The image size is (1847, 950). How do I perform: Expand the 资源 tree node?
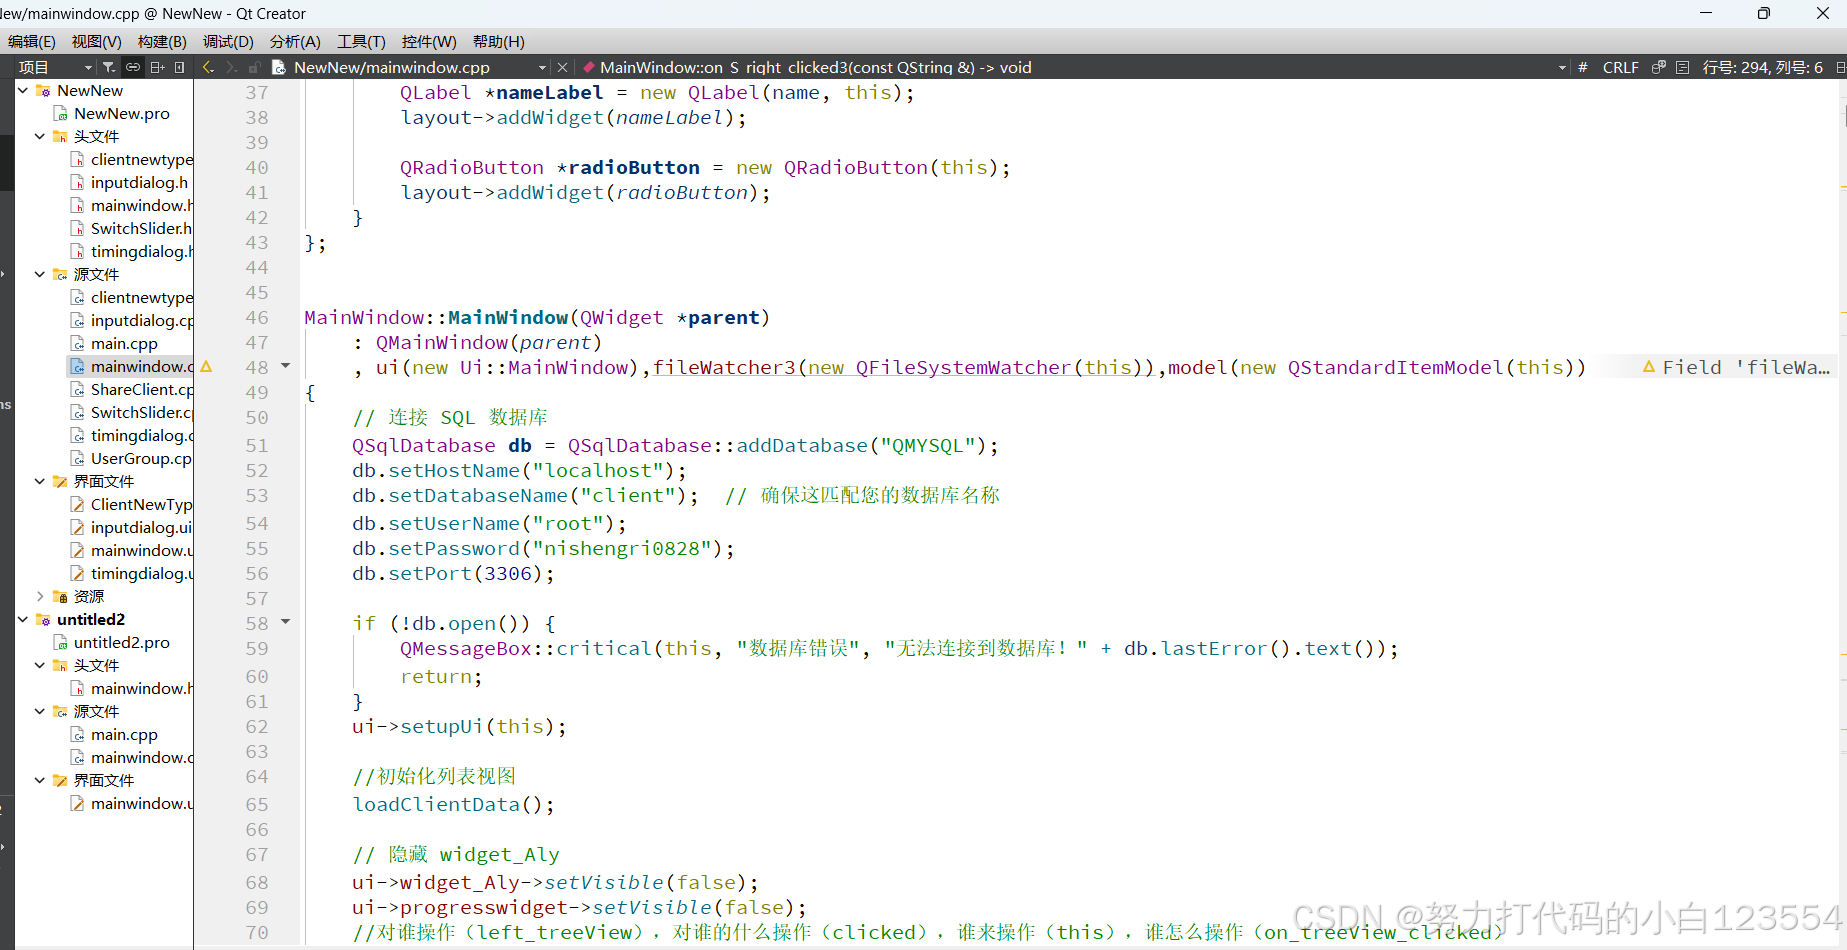[40, 596]
